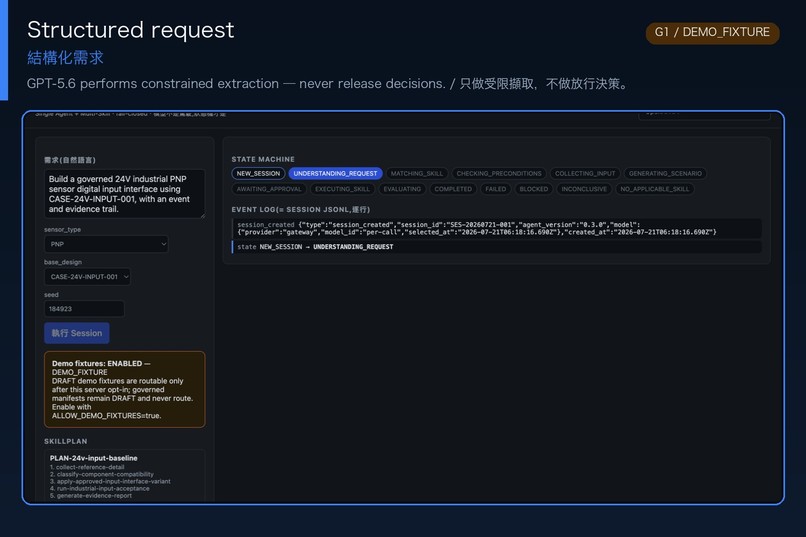
Task: Select the EVALUATING state chip
Action: coord(402,189)
